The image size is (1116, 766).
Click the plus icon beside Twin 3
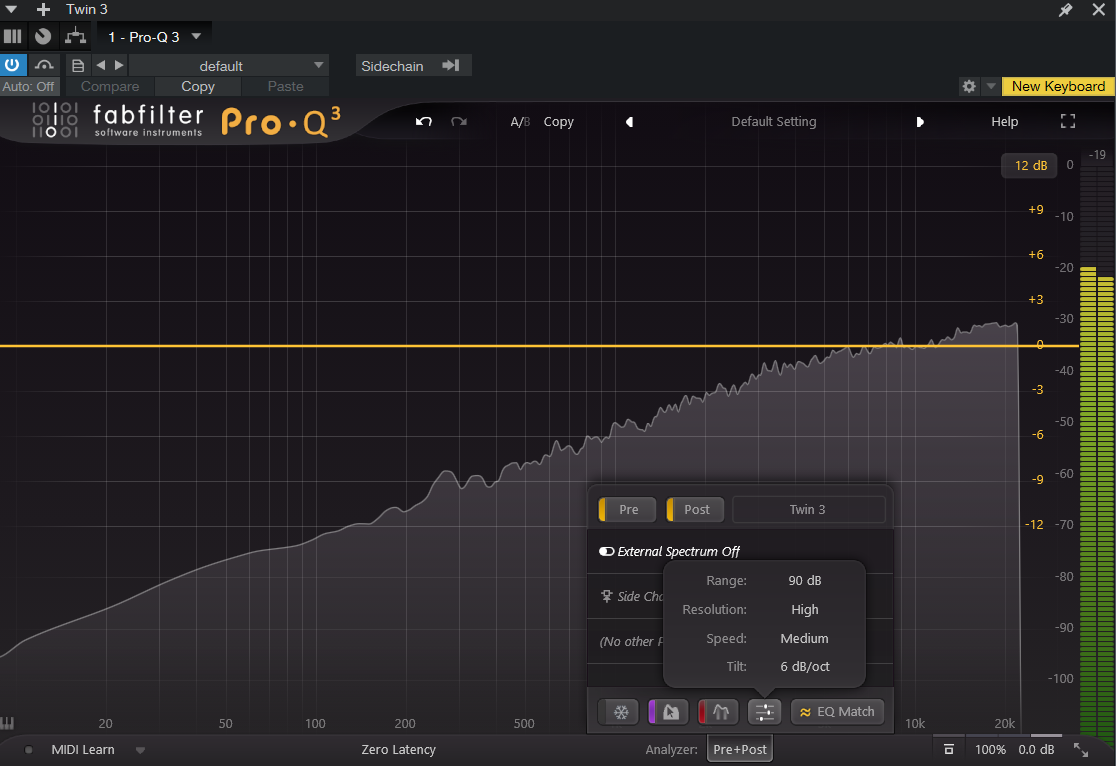tap(43, 9)
